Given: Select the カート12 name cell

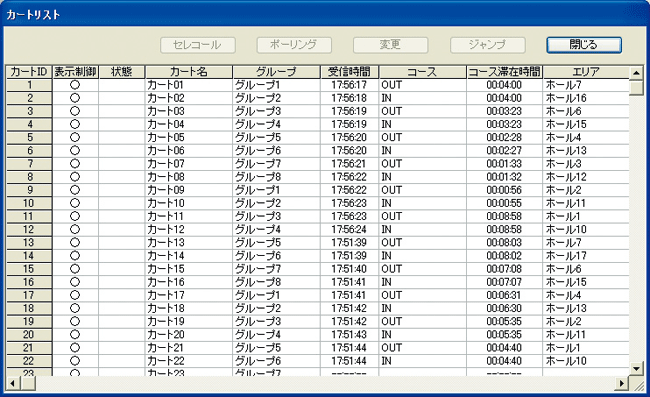Looking at the screenshot, I should tap(189, 230).
